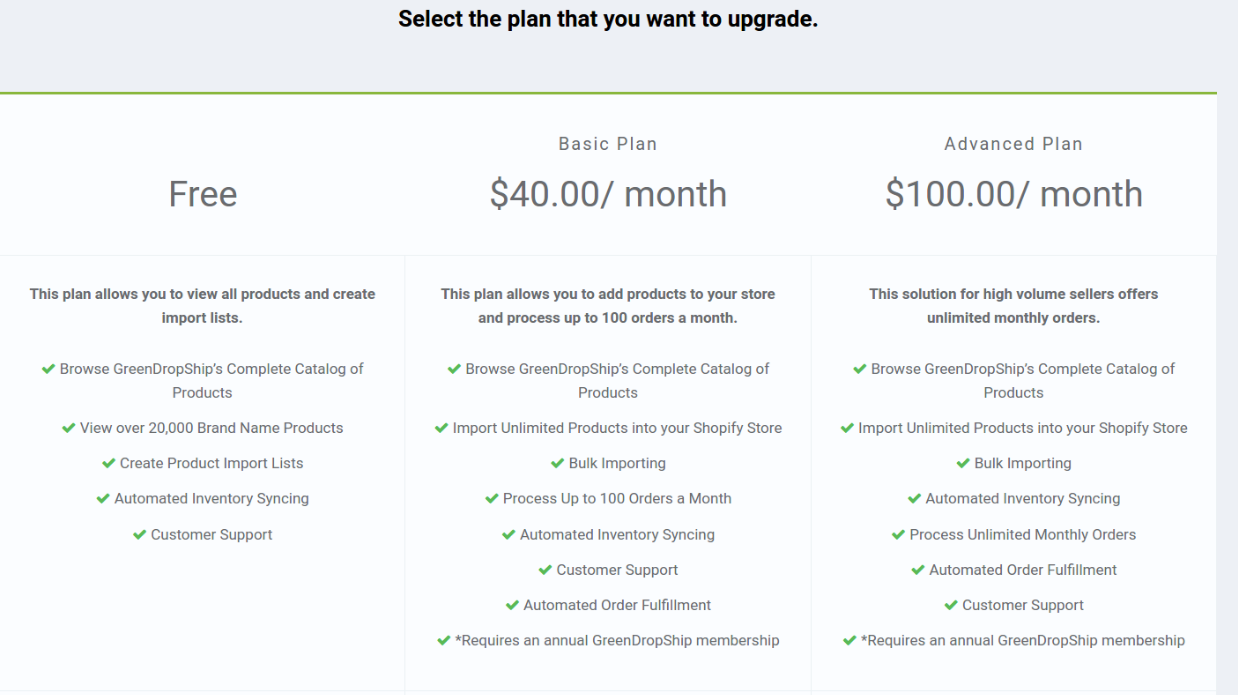Click the annual membership requirement checkmark in the Basic Plan
The image size is (1238, 695).
click(x=444, y=640)
